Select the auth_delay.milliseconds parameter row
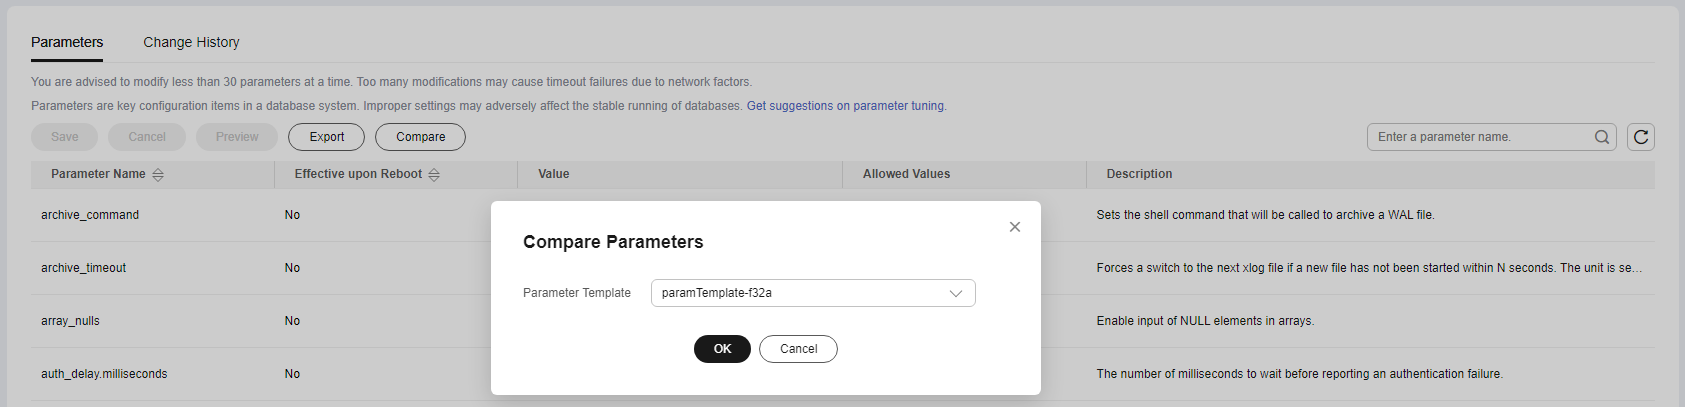Screen dimensions: 1685x407 click(104, 374)
